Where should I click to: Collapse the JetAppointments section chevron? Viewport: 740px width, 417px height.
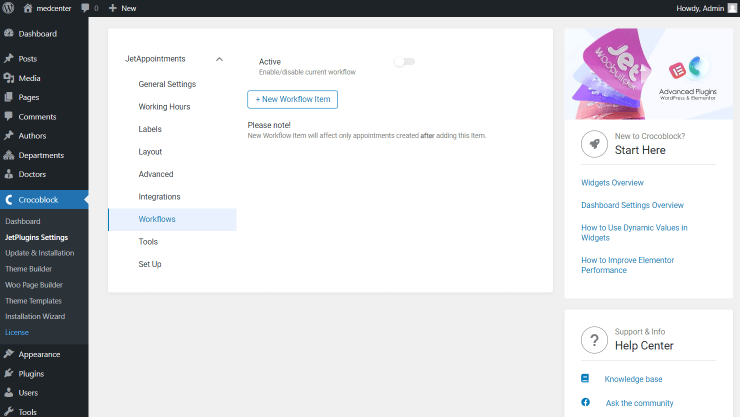[x=219, y=59]
